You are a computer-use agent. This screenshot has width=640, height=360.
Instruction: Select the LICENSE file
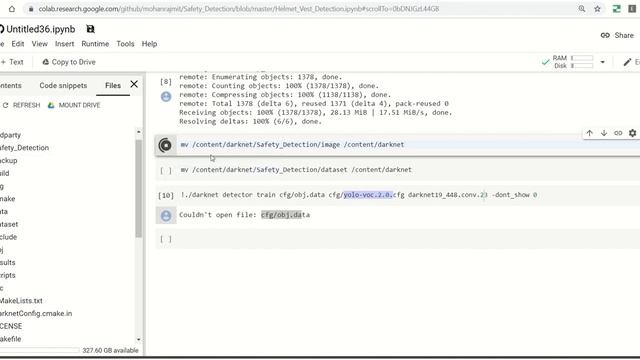[x=11, y=326]
